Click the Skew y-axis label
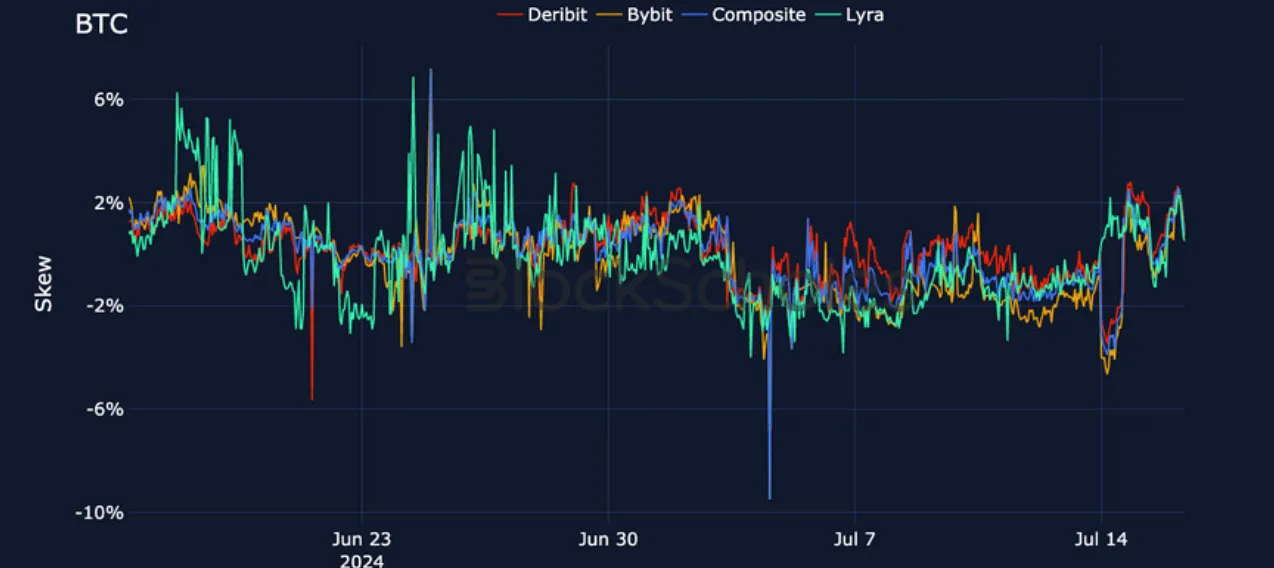This screenshot has height=568, width=1274. point(43,283)
